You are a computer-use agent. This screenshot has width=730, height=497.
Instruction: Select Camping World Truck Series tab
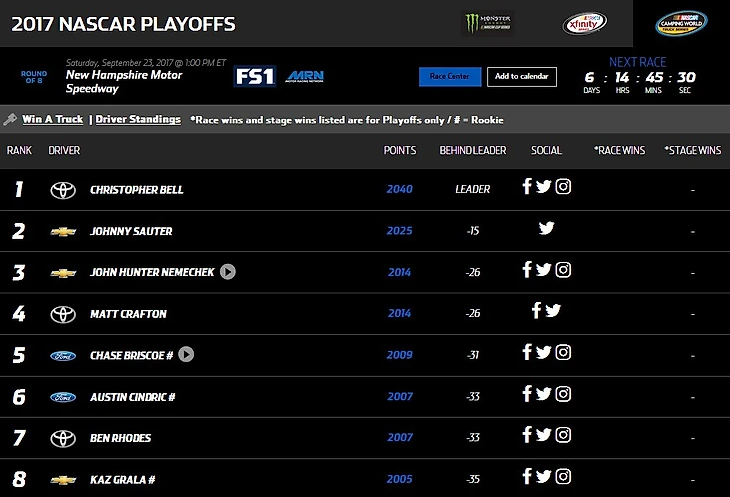click(x=681, y=23)
